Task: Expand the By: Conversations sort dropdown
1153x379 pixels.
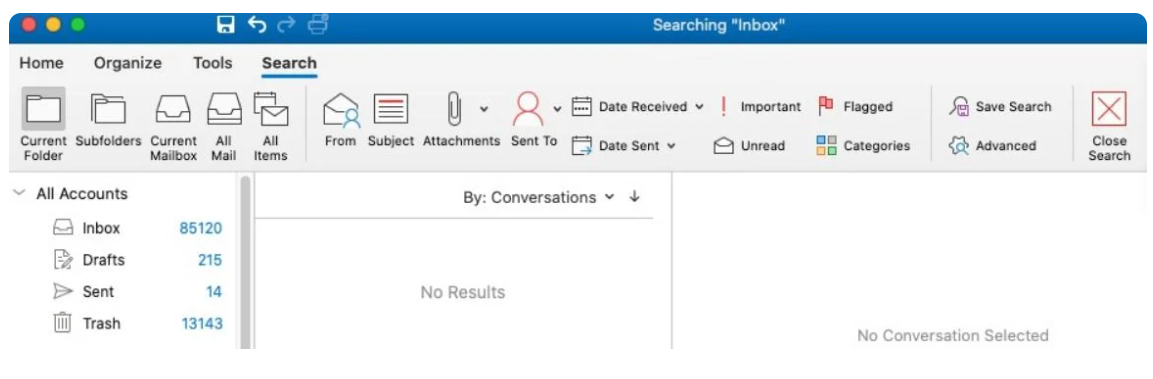Action: point(538,197)
